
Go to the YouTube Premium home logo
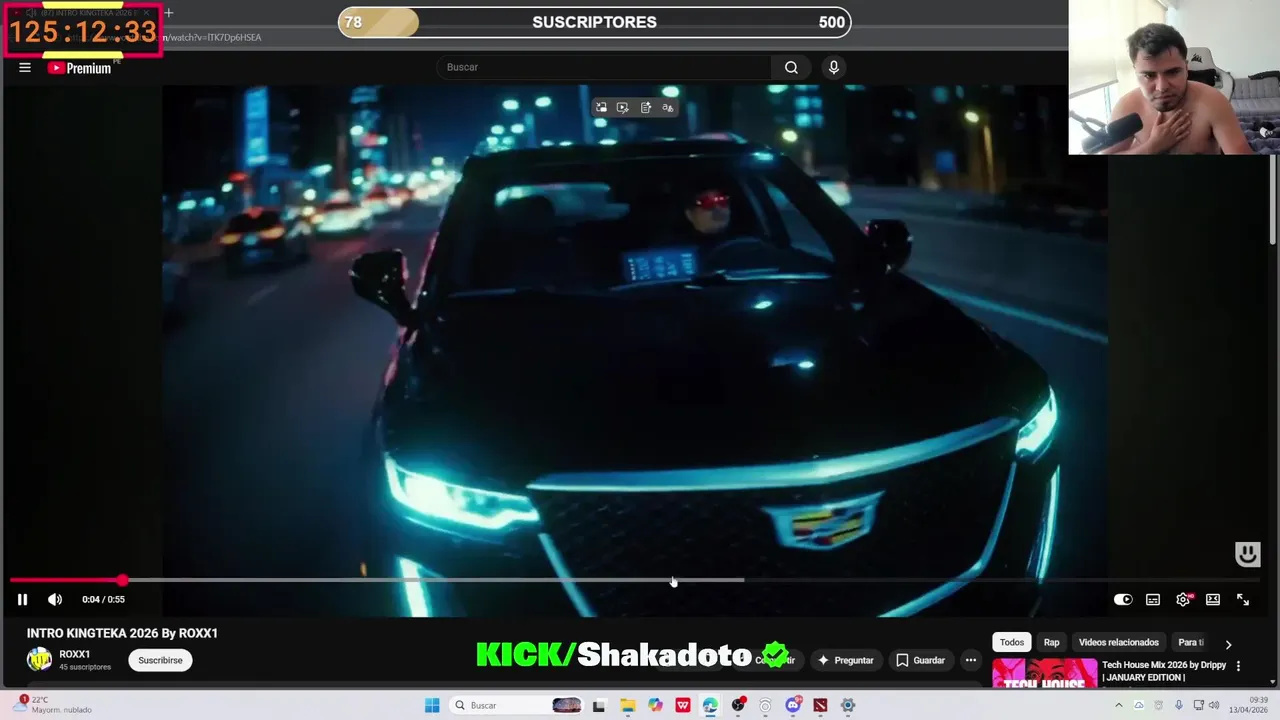[x=80, y=68]
